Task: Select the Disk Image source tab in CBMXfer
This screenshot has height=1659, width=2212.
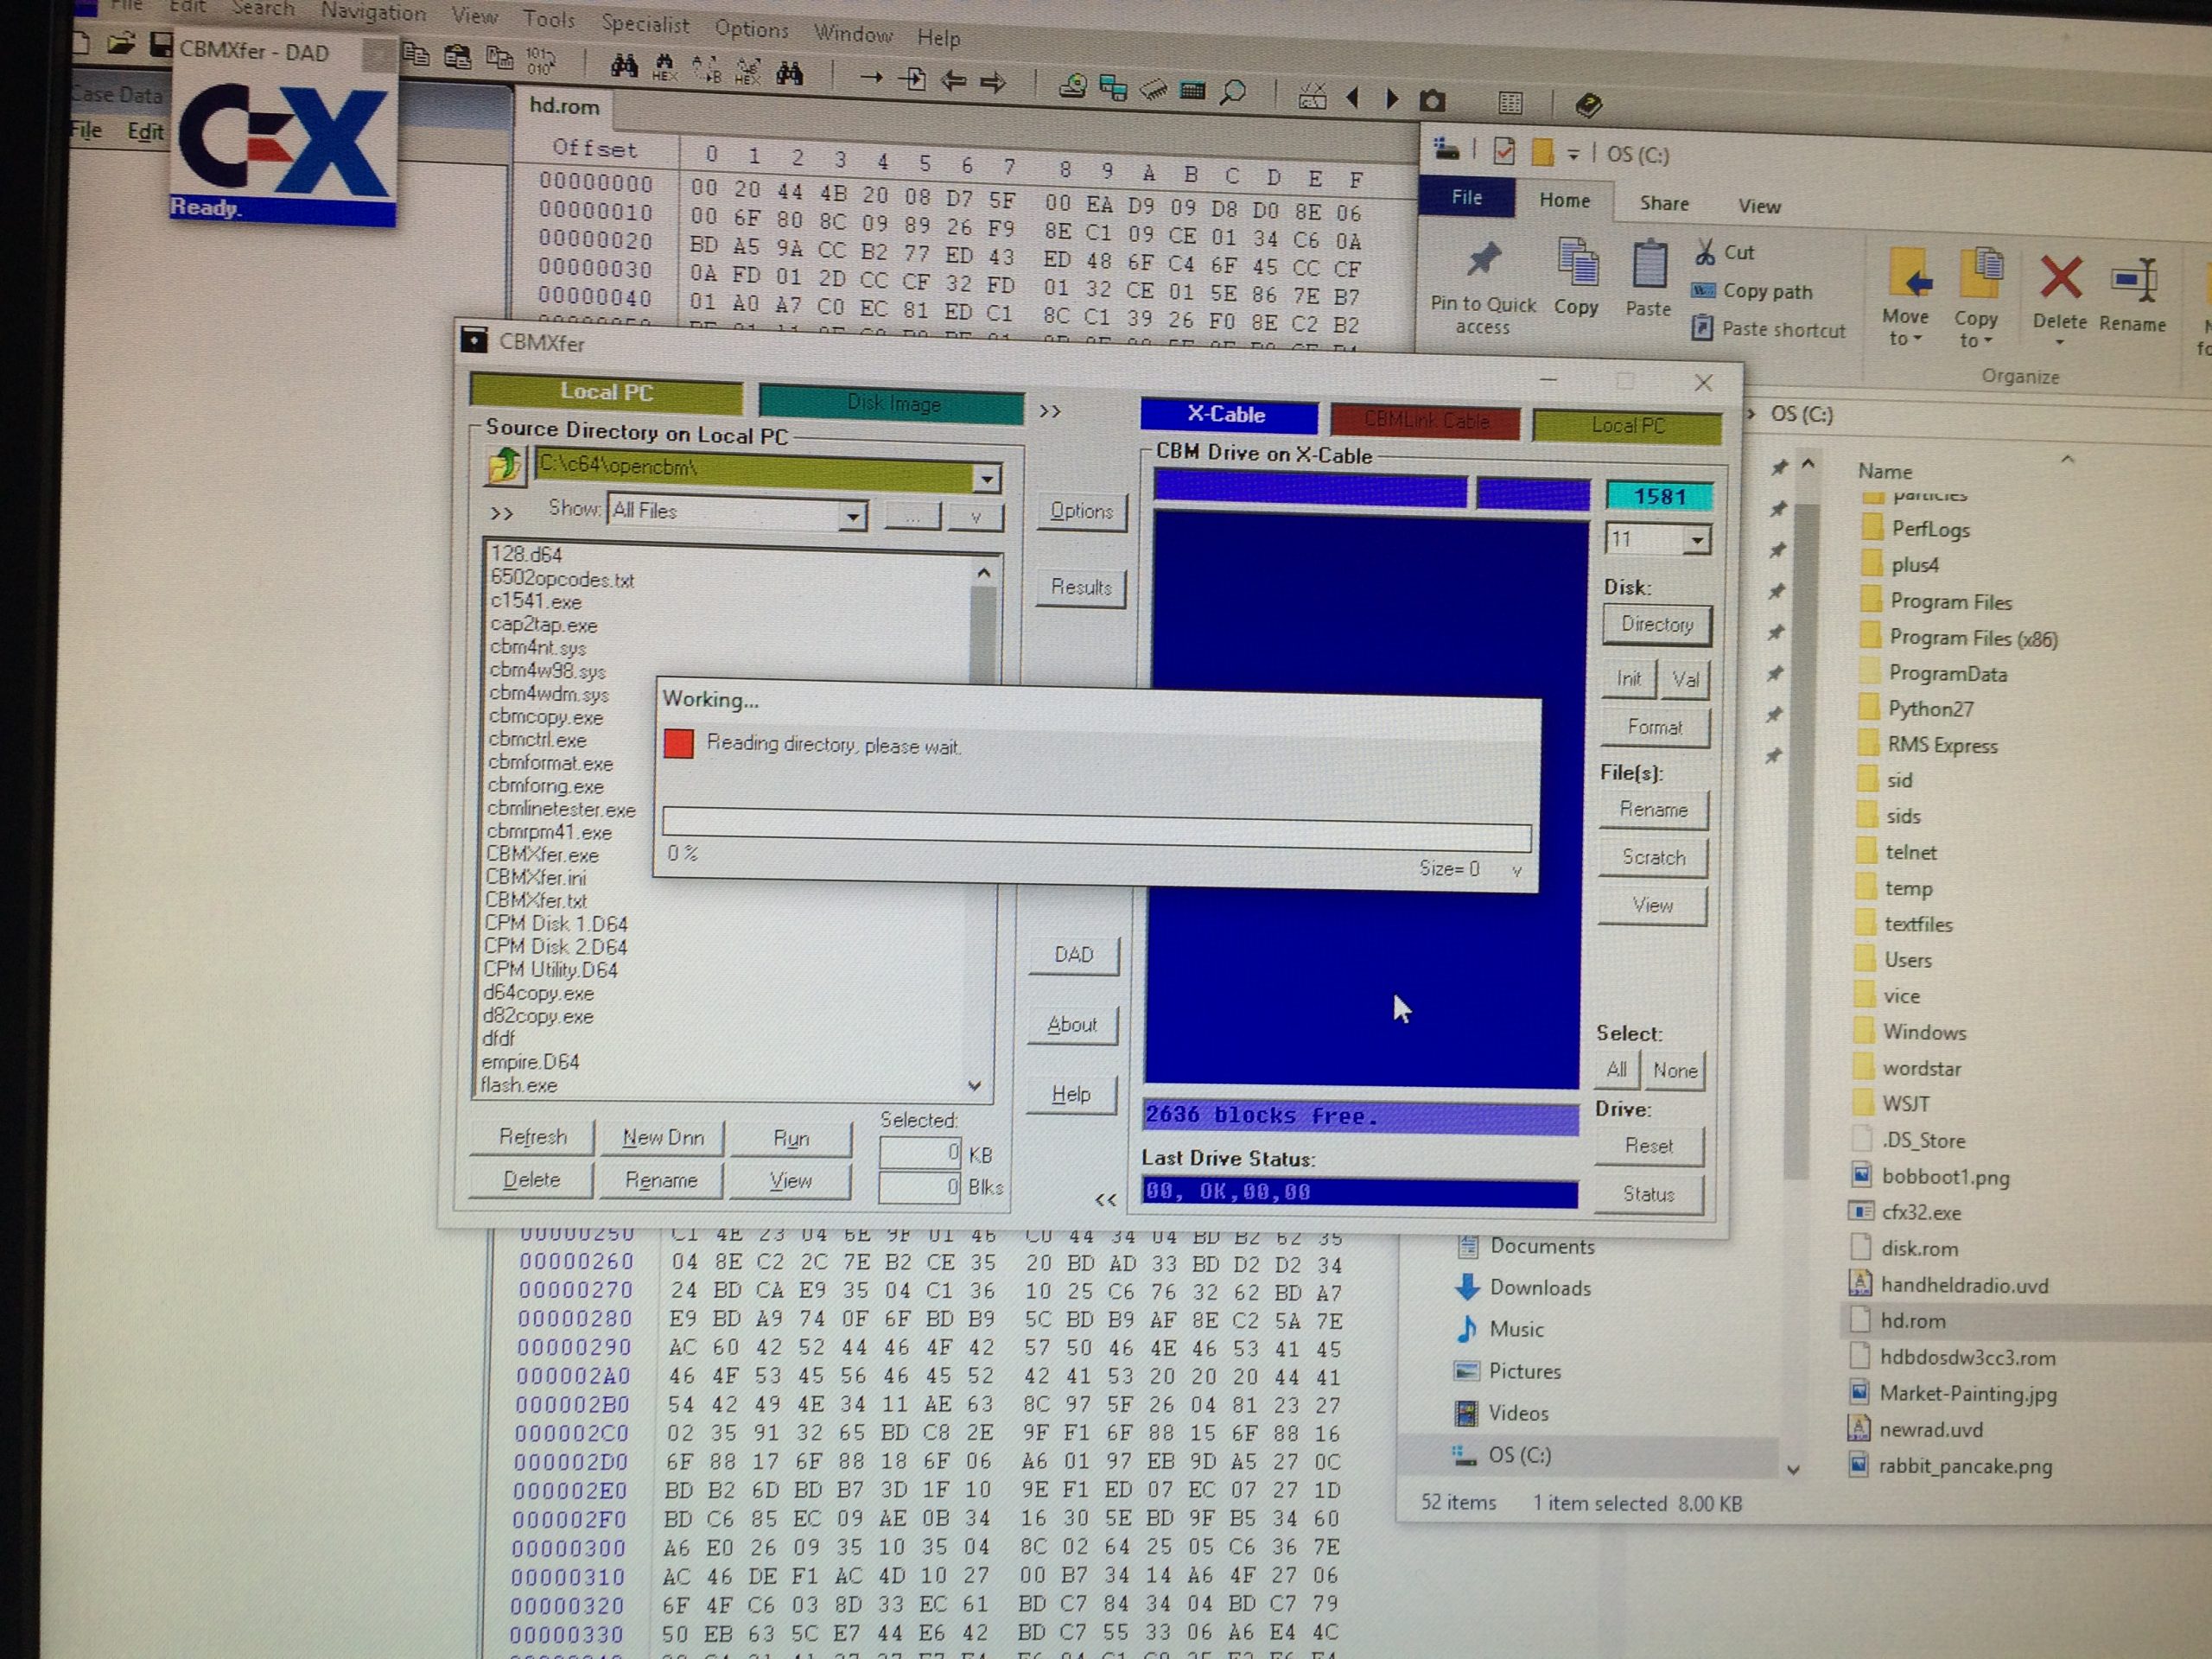Action: pyautogui.click(x=892, y=403)
